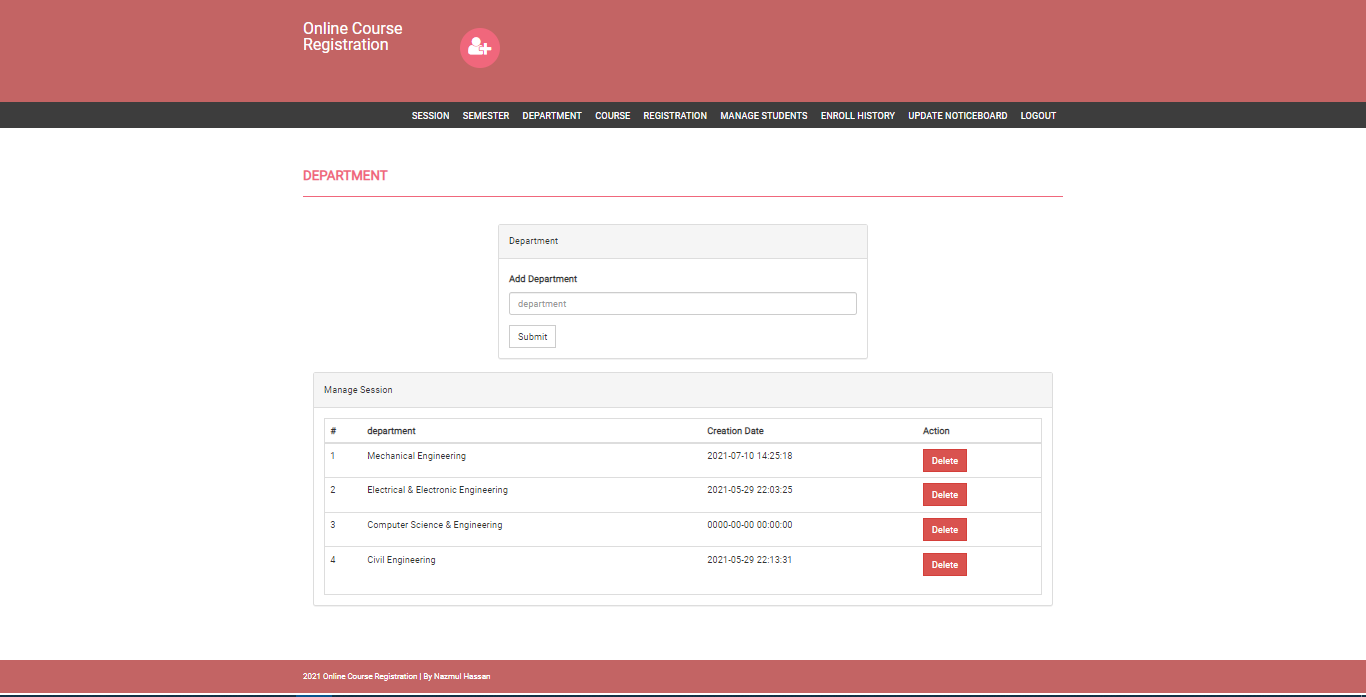Go to the Department menu item
1366x697 pixels.
tap(552, 116)
